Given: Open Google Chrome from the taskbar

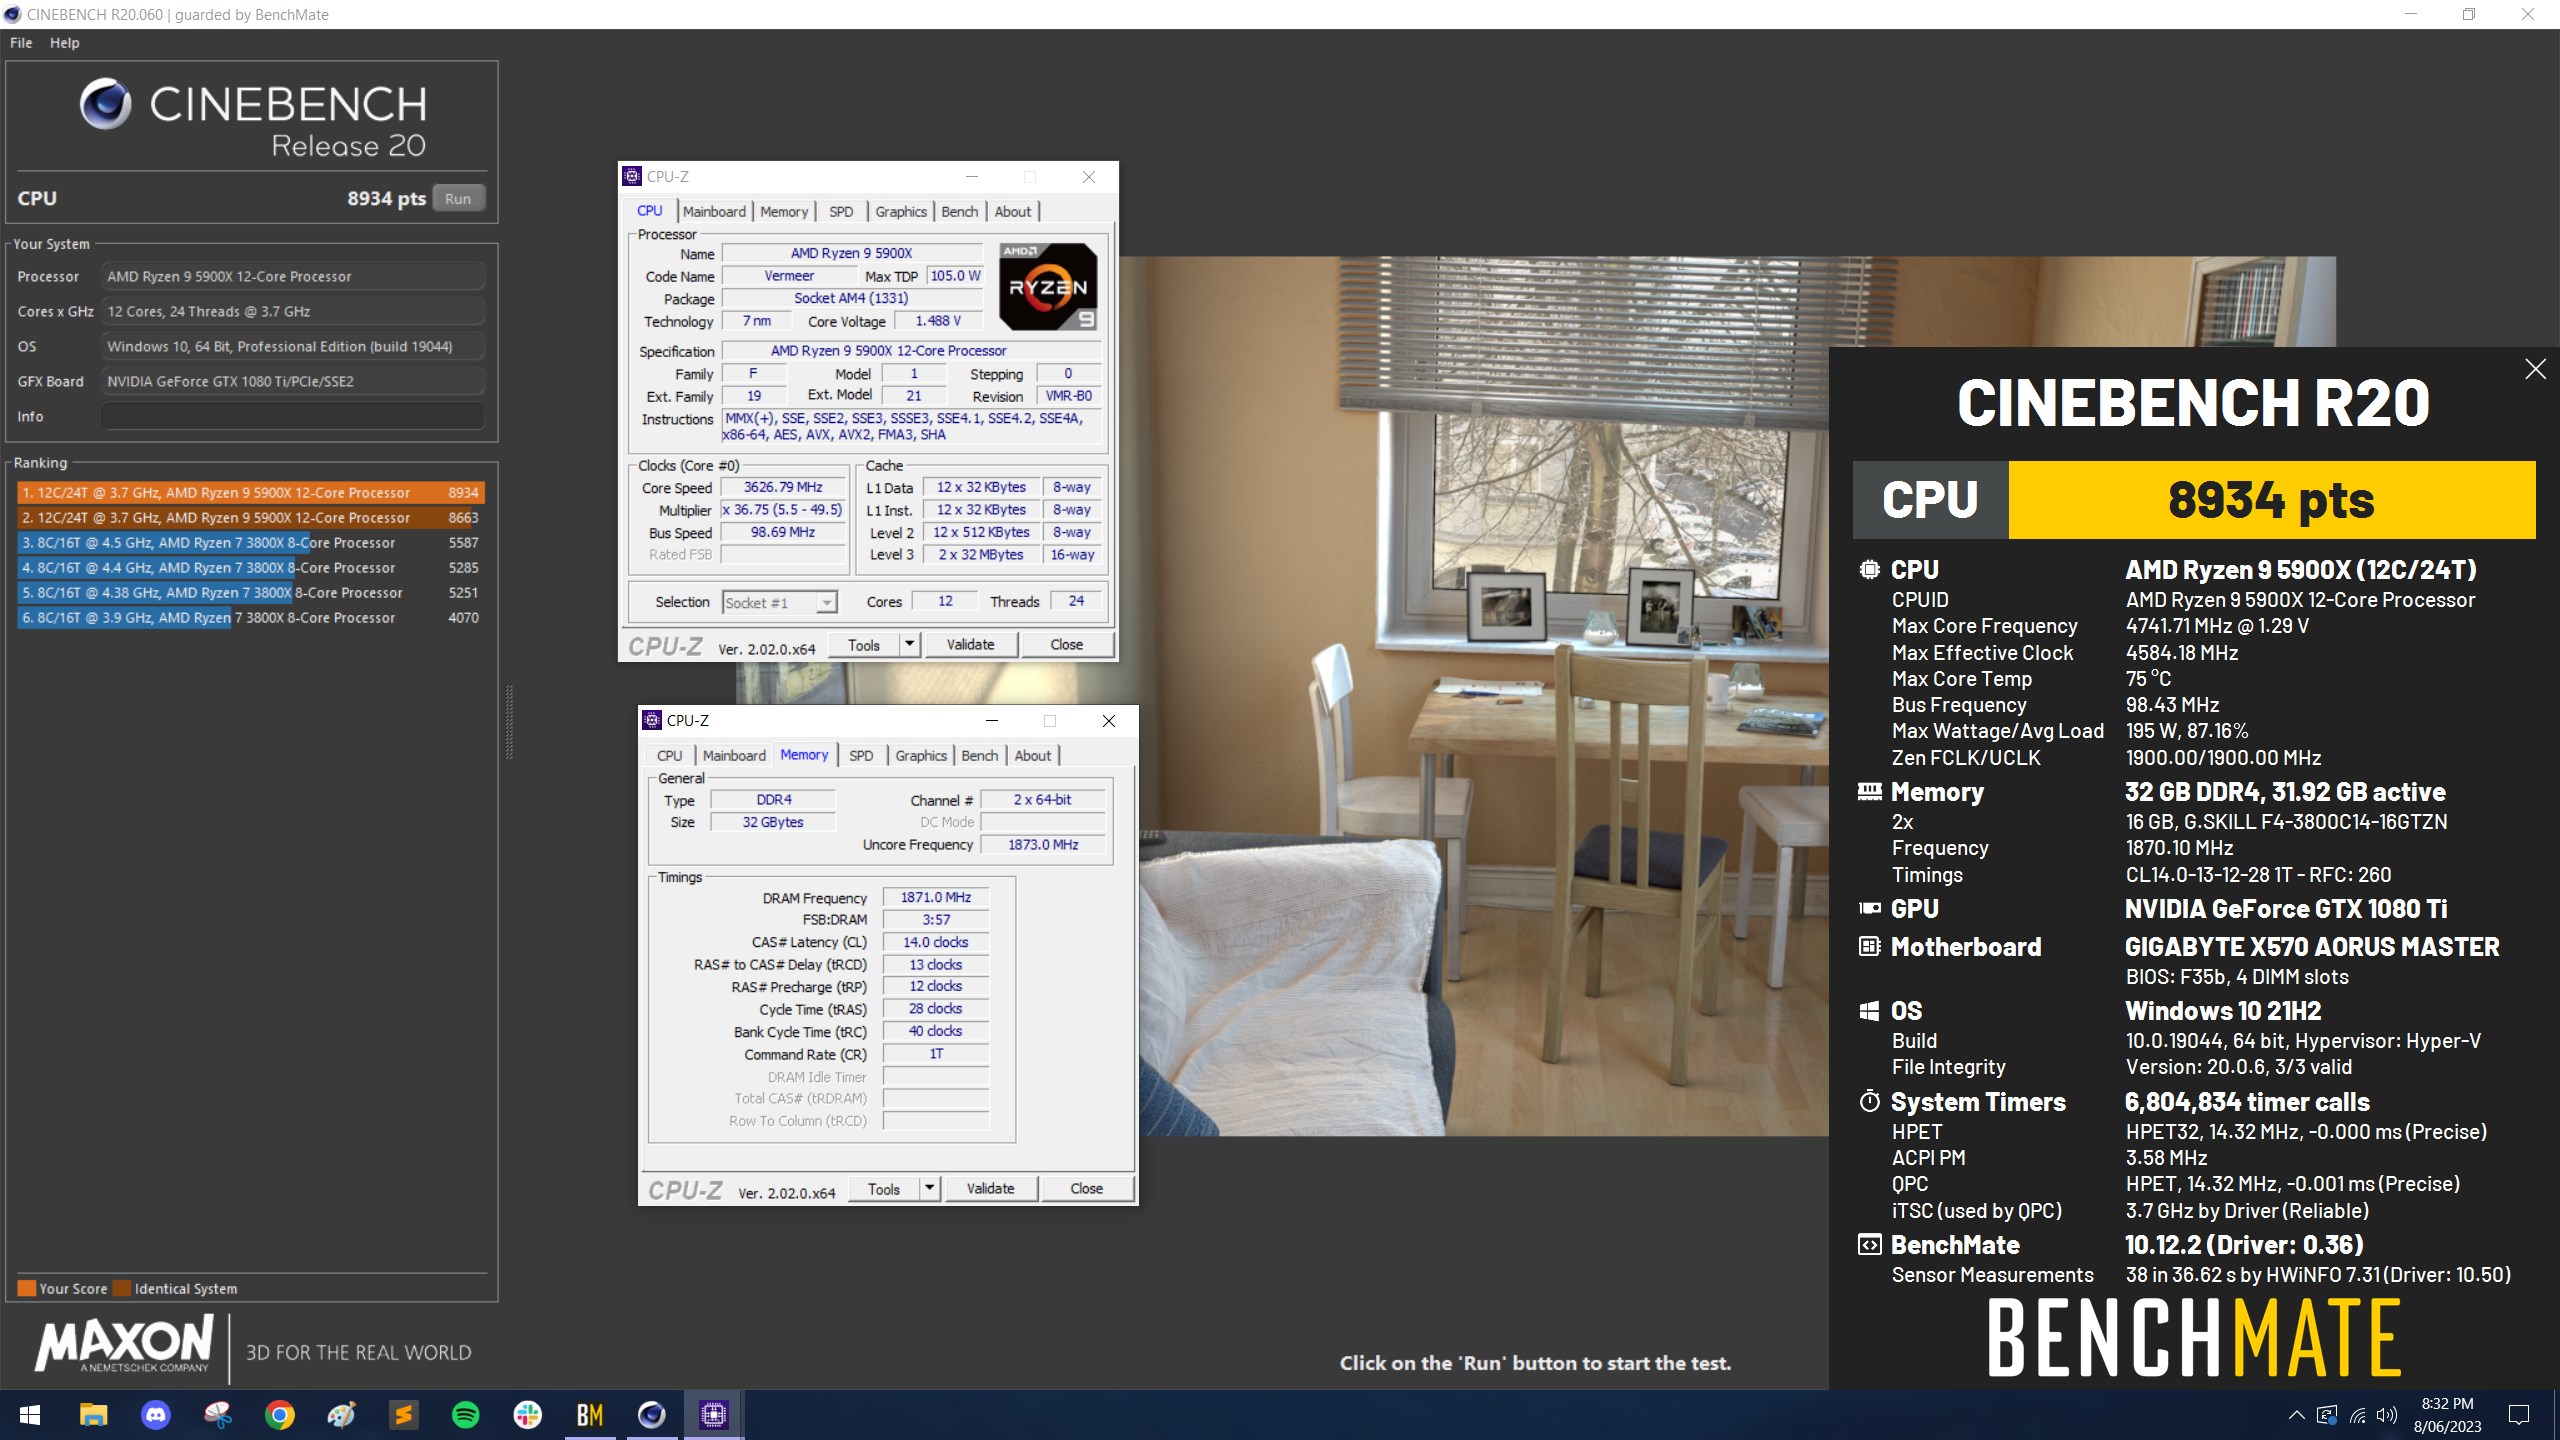Looking at the screenshot, I should point(280,1415).
